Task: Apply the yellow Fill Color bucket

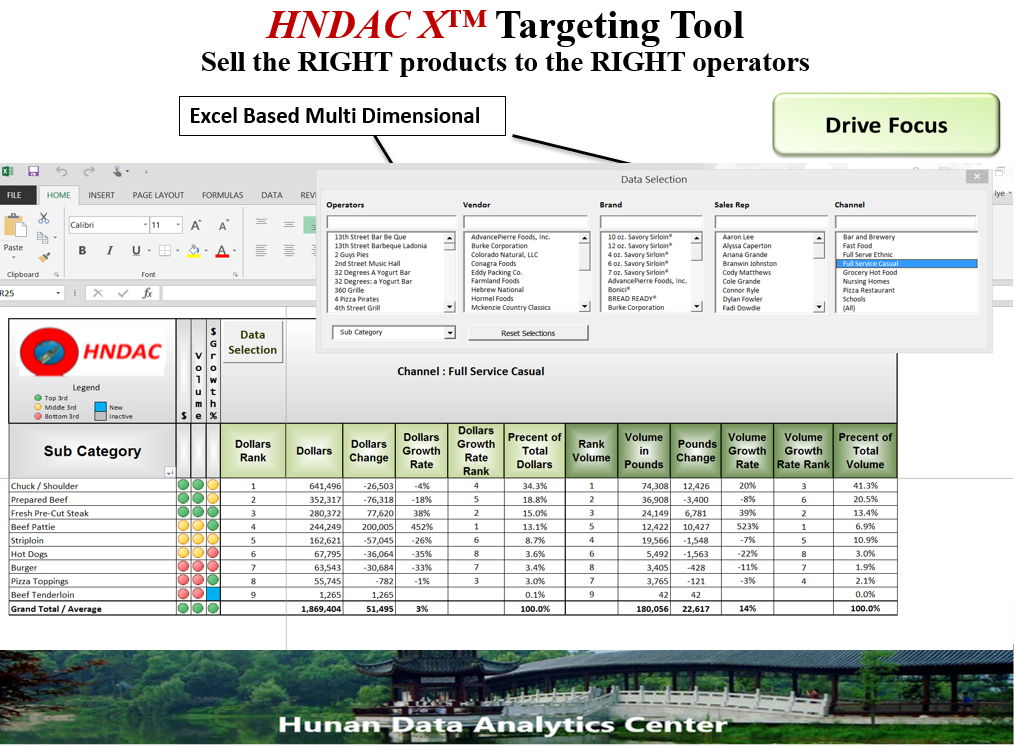Action: pyautogui.click(x=194, y=251)
